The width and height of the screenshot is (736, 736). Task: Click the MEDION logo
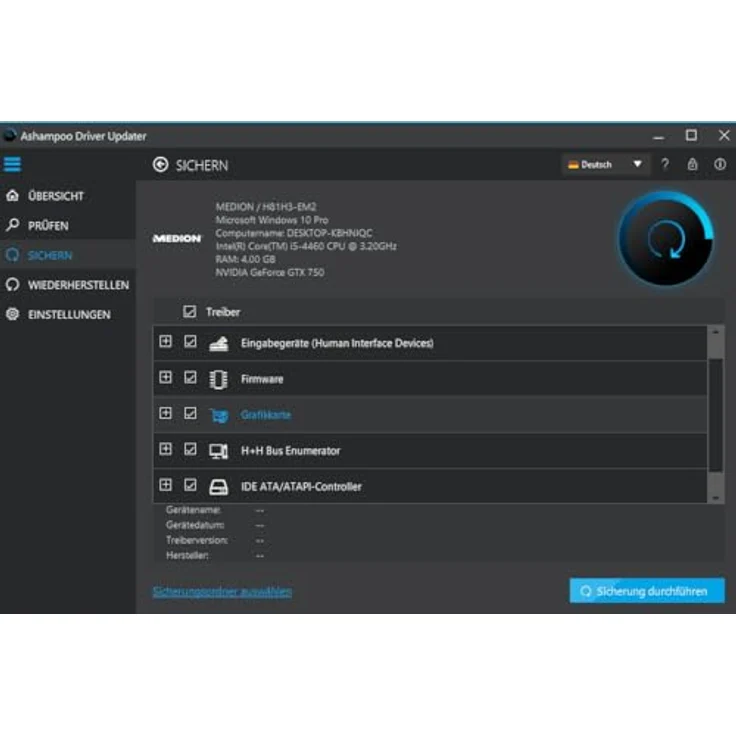177,238
